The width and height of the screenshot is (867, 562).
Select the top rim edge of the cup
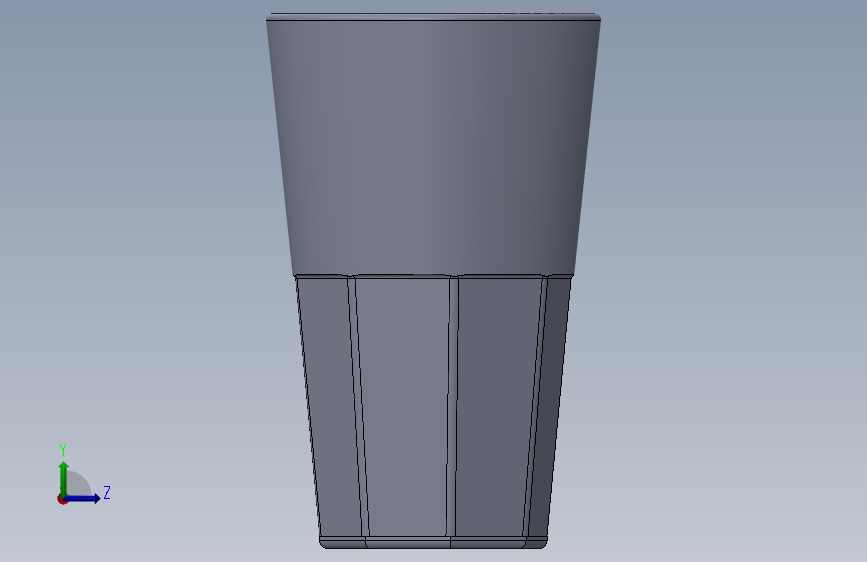[x=433, y=17]
